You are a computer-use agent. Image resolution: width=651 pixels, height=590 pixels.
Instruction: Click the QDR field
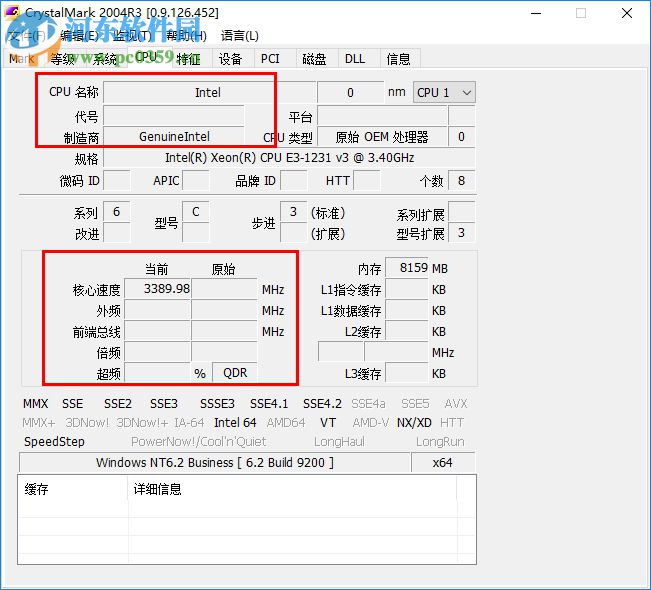coord(235,372)
